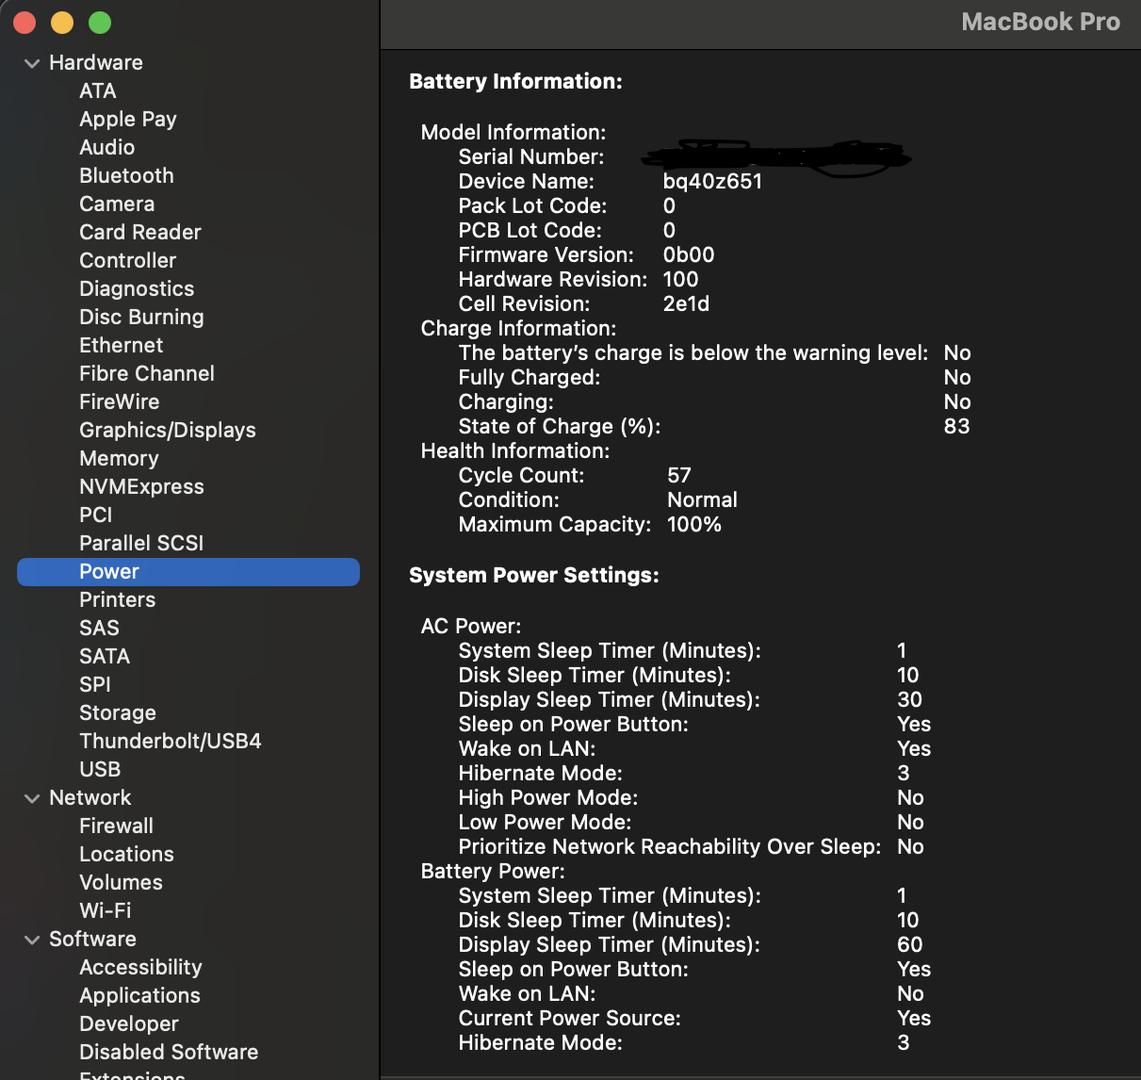Viewport: 1141px width, 1080px height.
Task: Open Bluetooth information
Action: click(x=127, y=176)
